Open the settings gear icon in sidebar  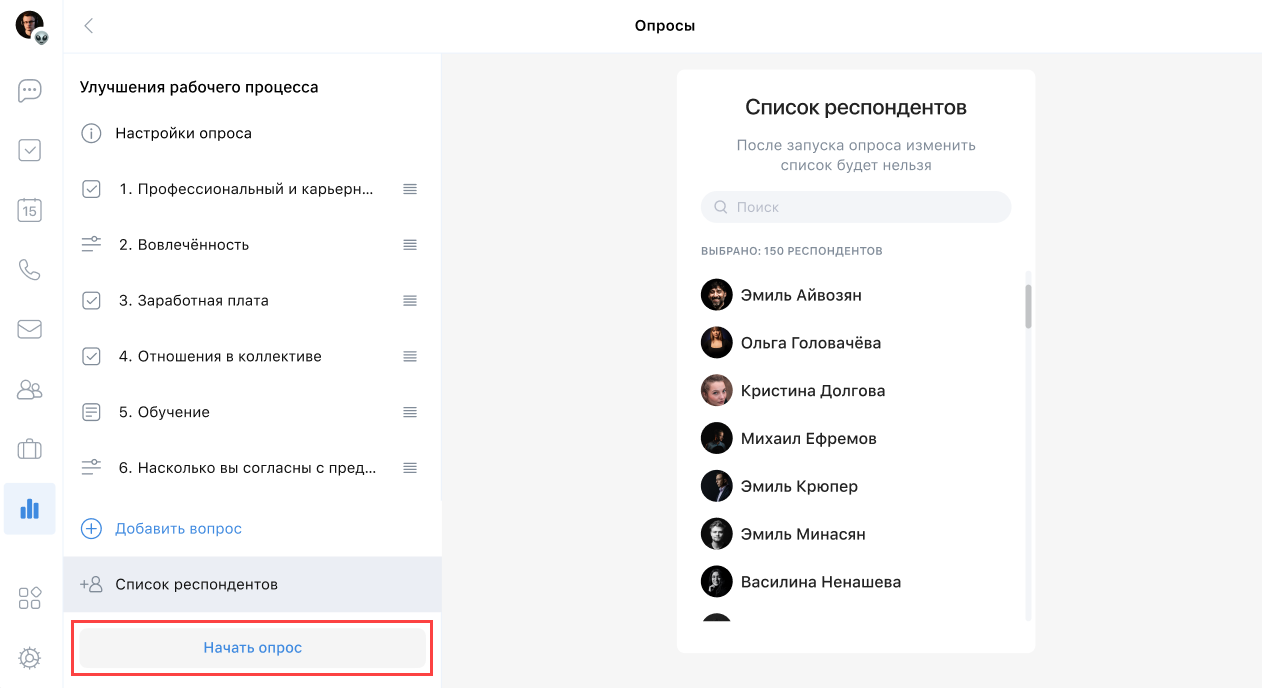coord(30,657)
